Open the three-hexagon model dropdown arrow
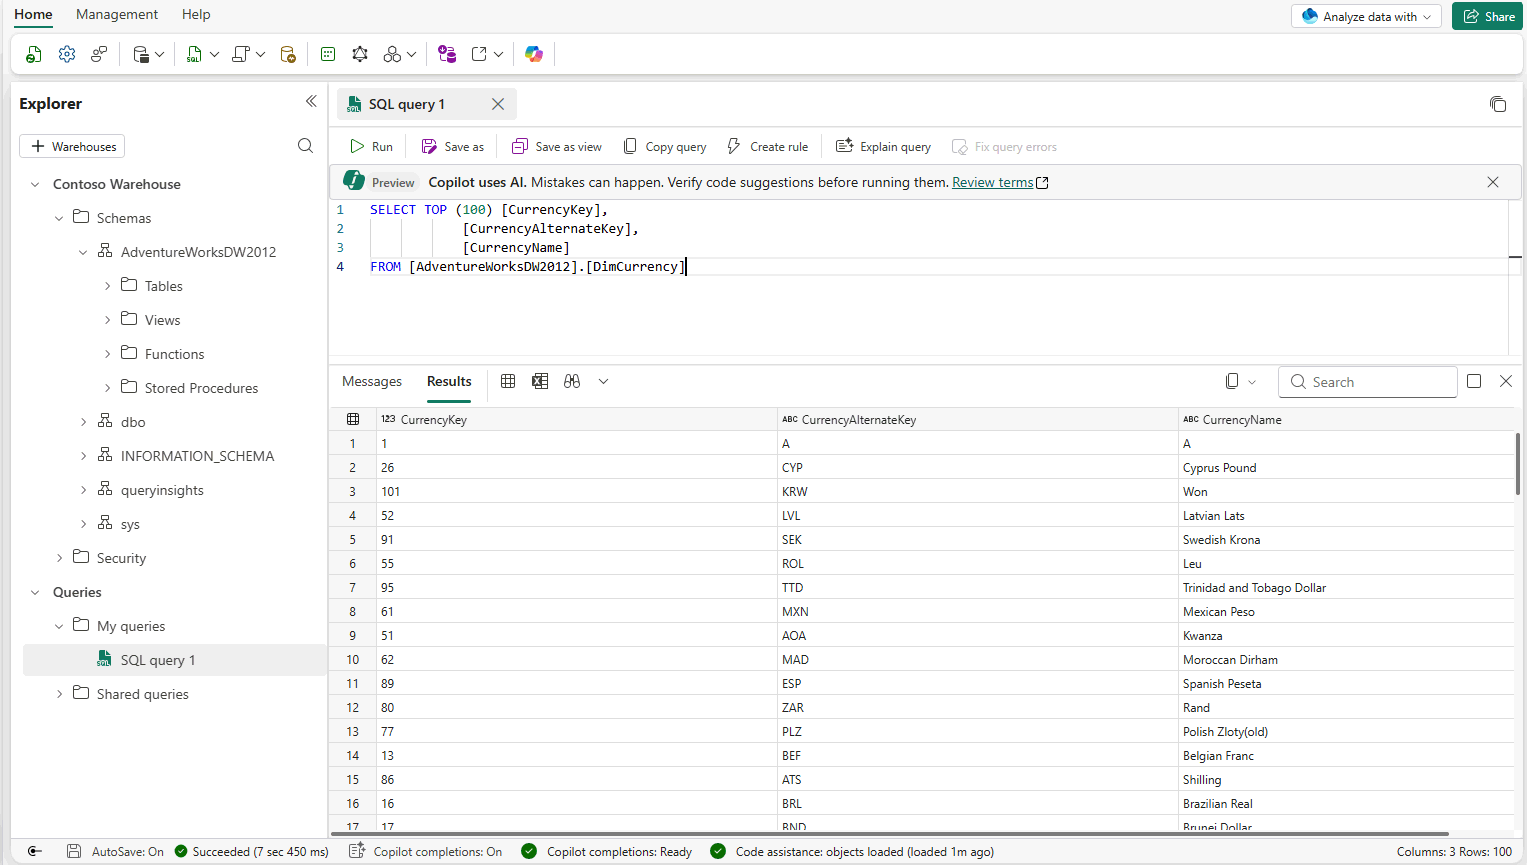Screen dimensions: 1527x865 [411, 55]
